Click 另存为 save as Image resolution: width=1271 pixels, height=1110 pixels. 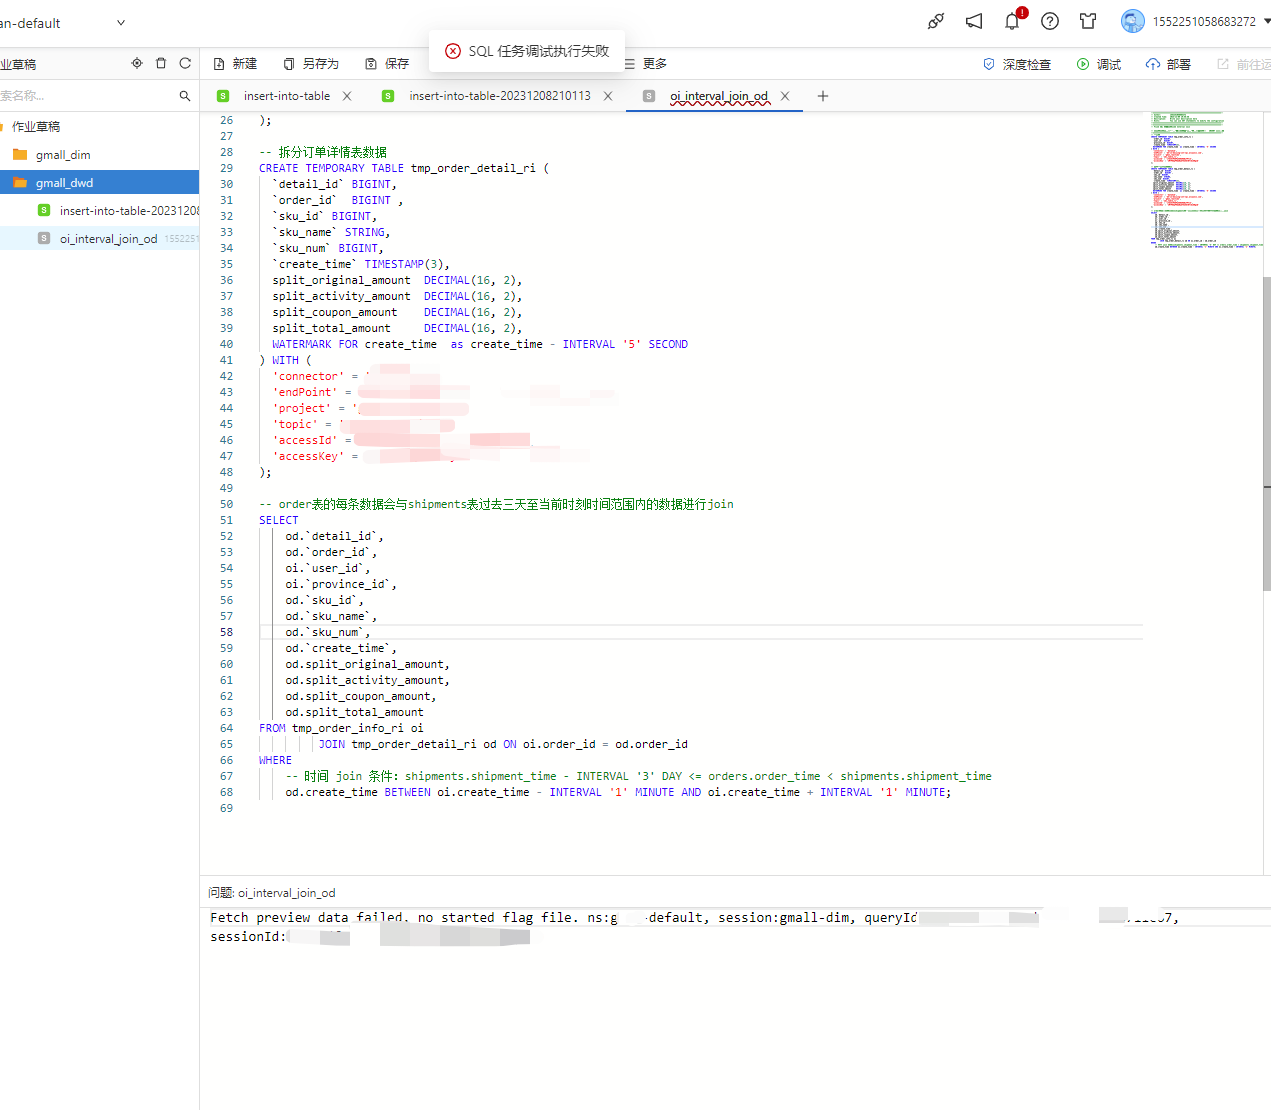[x=311, y=63]
